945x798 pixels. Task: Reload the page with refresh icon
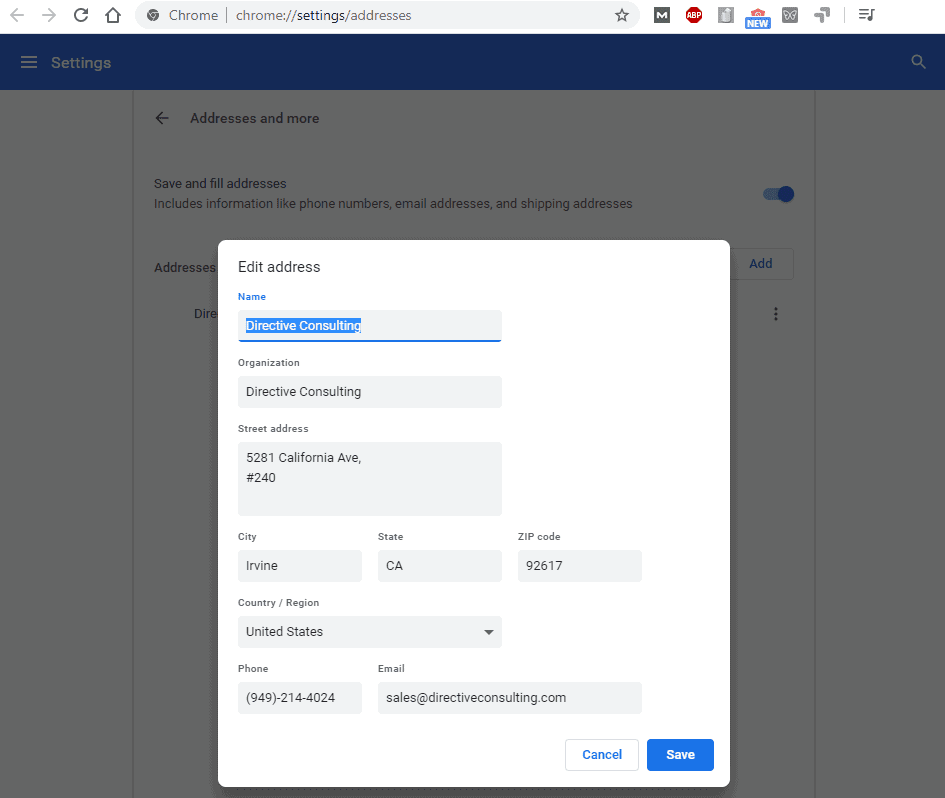pos(81,15)
